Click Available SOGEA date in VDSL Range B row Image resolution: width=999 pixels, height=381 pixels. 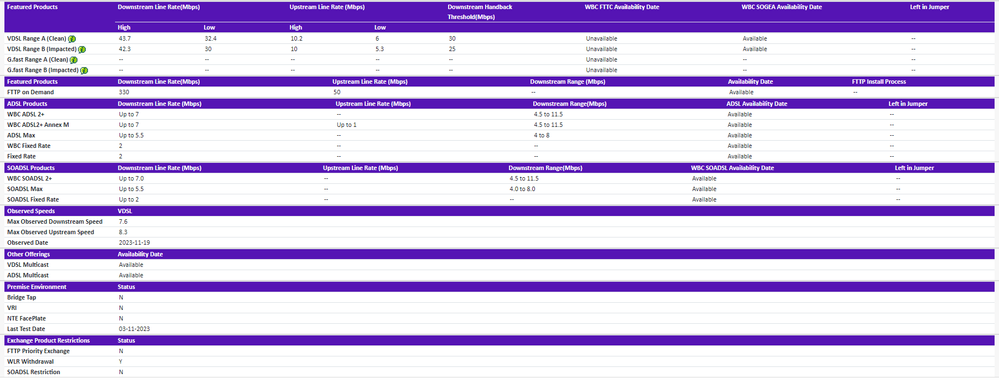[x=754, y=49]
